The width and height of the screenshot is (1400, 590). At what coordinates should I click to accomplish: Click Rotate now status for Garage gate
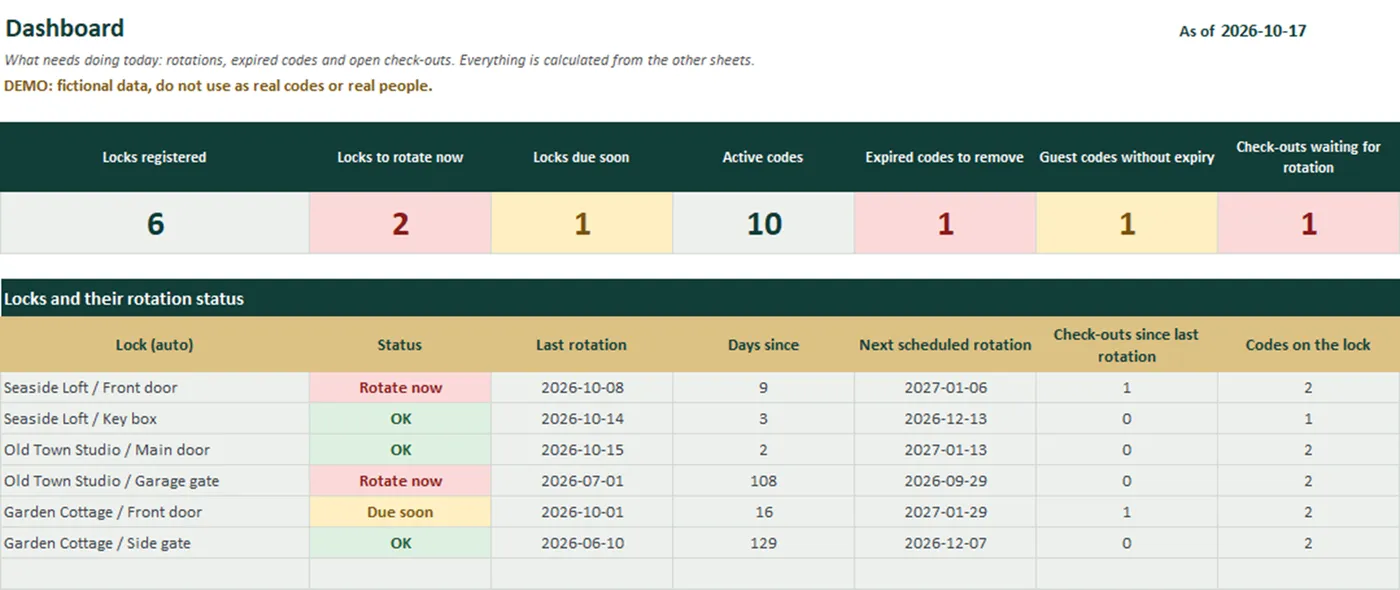[x=400, y=481]
